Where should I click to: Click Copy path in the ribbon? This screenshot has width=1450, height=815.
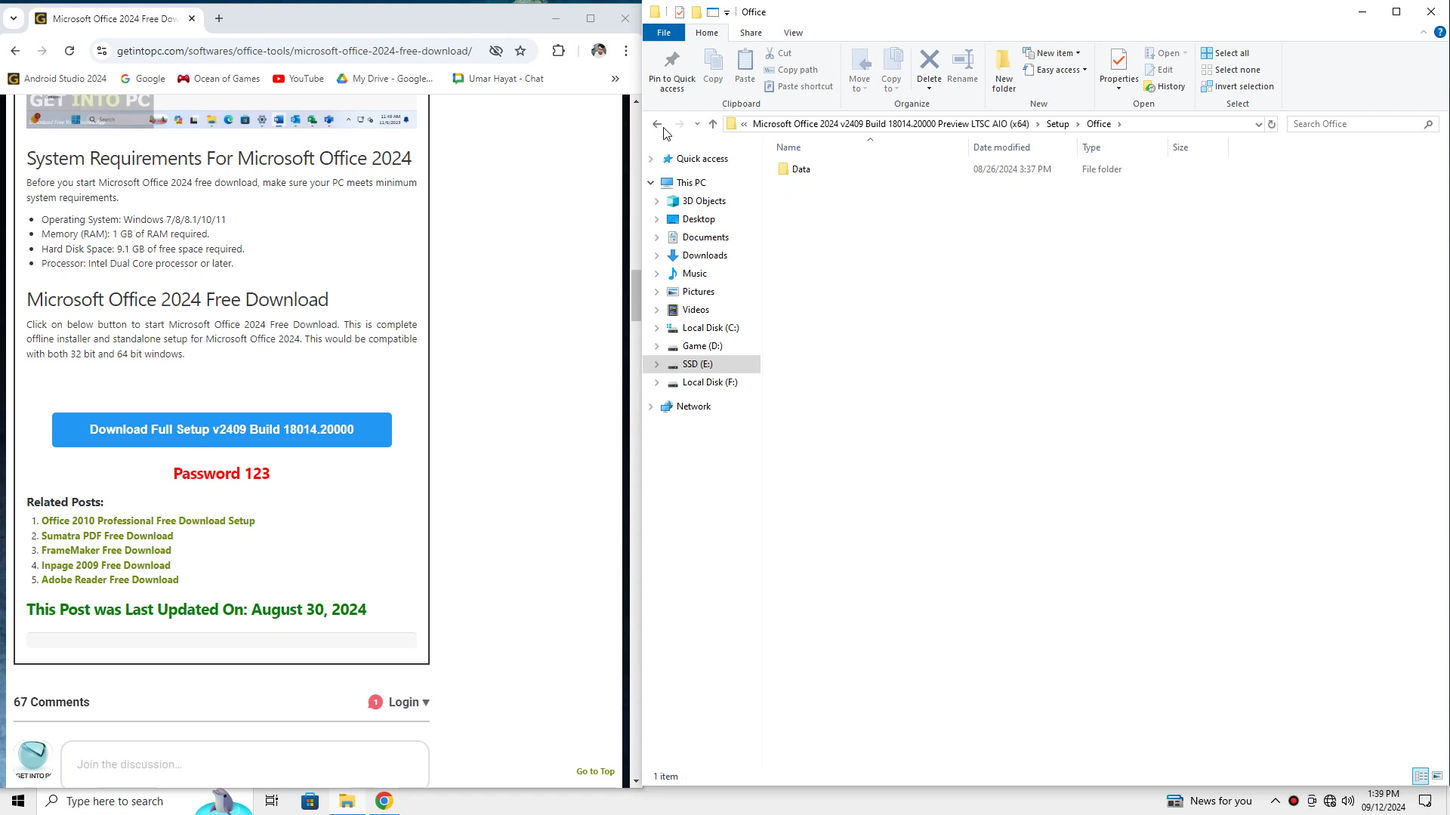click(x=791, y=70)
